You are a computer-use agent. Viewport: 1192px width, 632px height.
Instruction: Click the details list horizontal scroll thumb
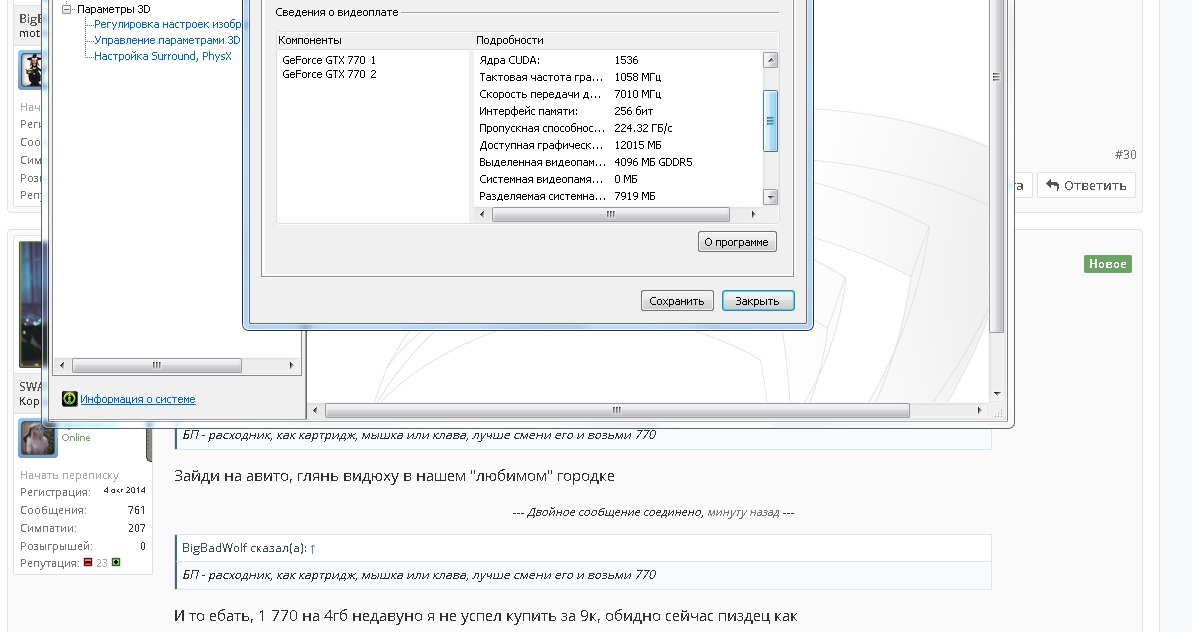tap(610, 214)
